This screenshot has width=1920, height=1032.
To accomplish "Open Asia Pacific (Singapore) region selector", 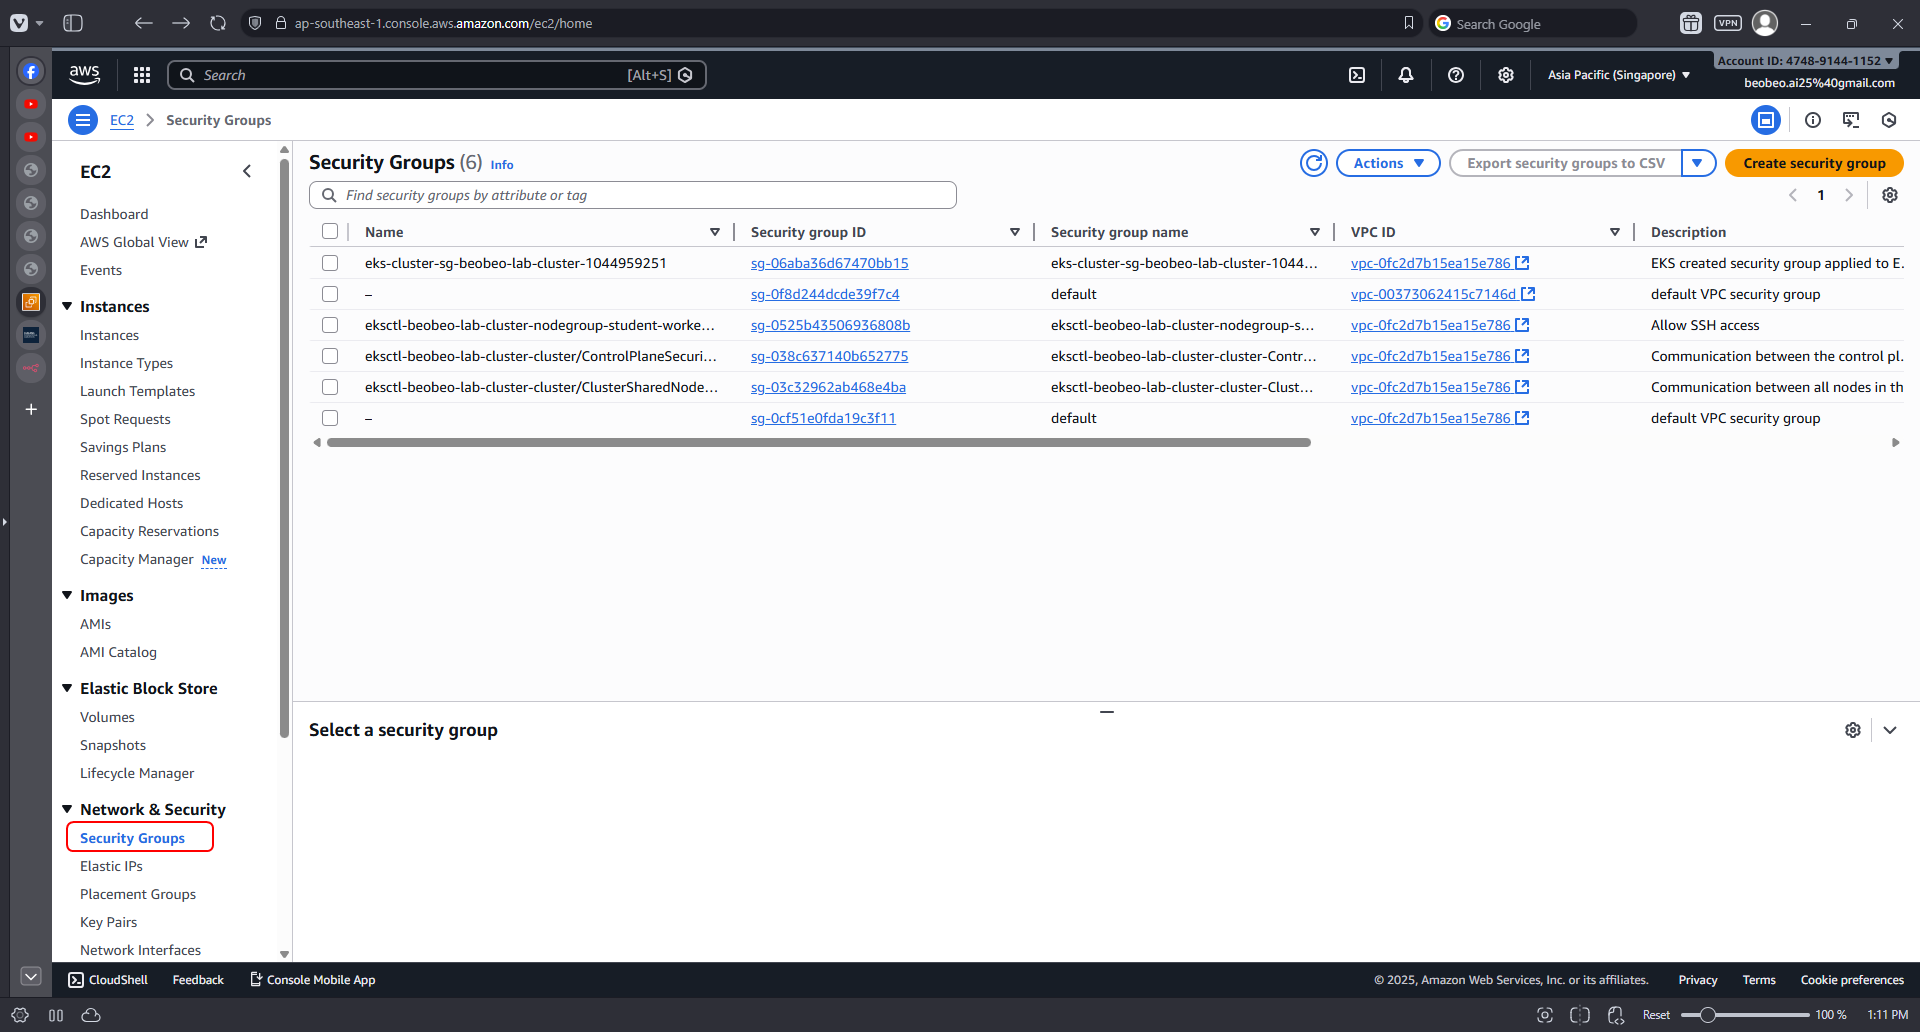I will click(1618, 75).
